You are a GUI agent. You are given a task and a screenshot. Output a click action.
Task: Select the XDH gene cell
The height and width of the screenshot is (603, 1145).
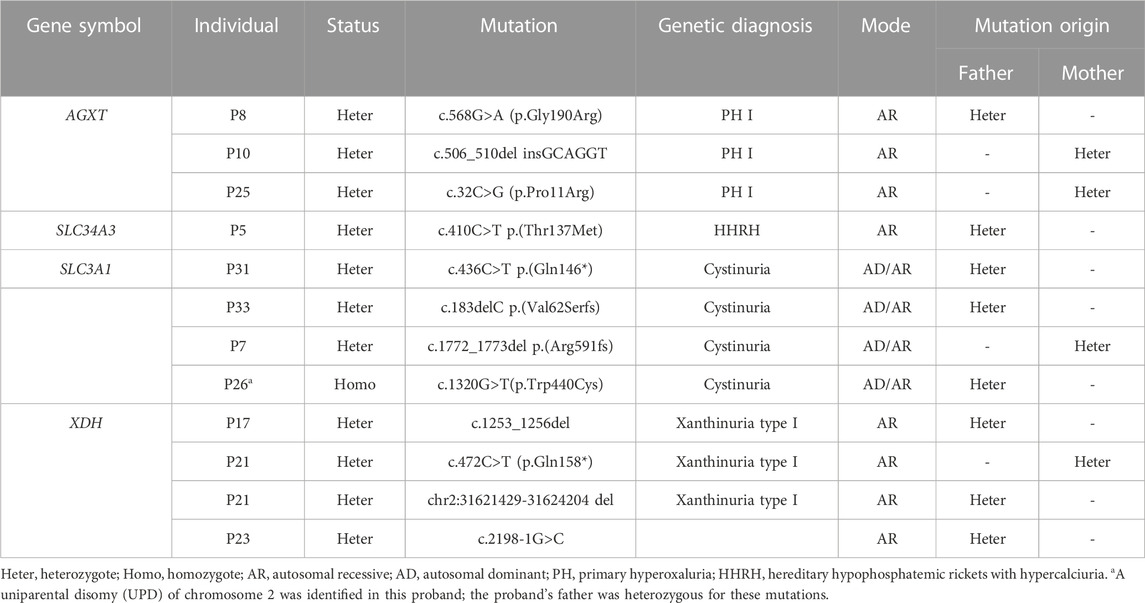[x=86, y=423]
